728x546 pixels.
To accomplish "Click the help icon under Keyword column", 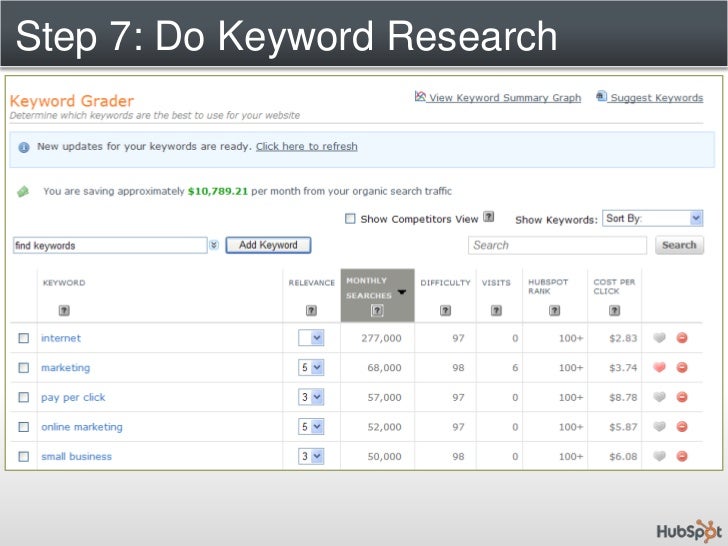I will [64, 310].
